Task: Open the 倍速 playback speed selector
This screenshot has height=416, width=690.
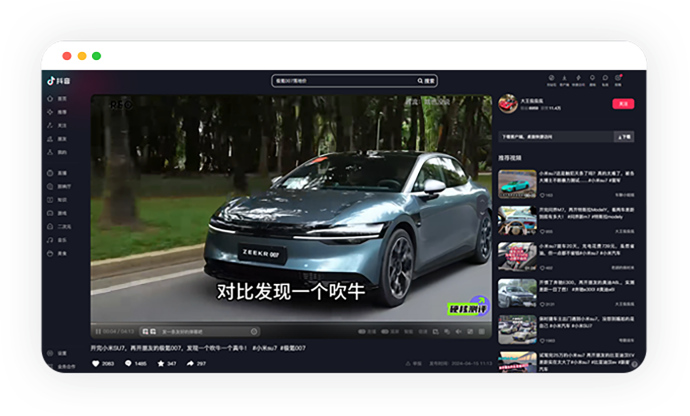Action: tap(423, 331)
